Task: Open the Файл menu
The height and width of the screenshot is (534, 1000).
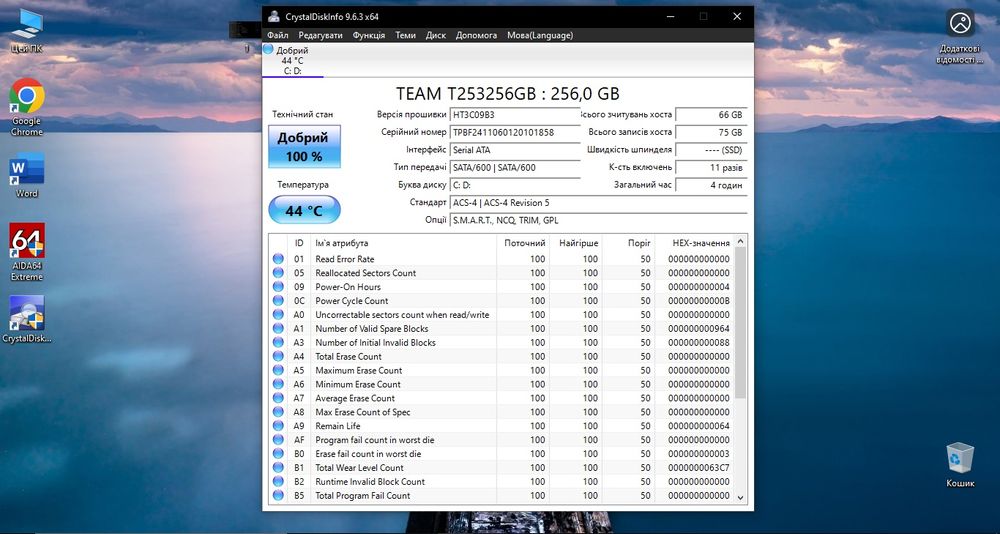Action: [x=277, y=35]
